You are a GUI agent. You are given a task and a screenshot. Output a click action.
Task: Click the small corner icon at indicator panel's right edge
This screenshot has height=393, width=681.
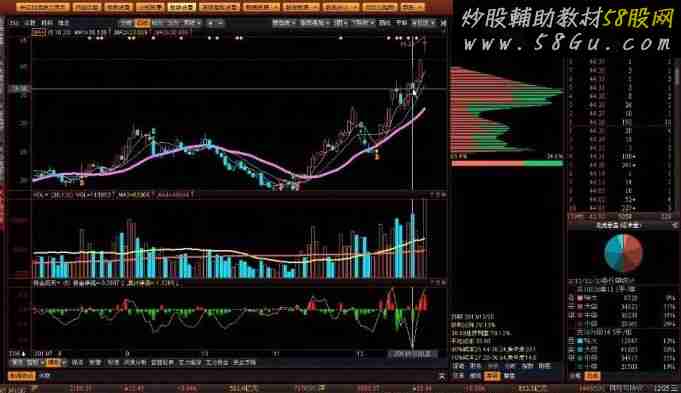coord(444,283)
